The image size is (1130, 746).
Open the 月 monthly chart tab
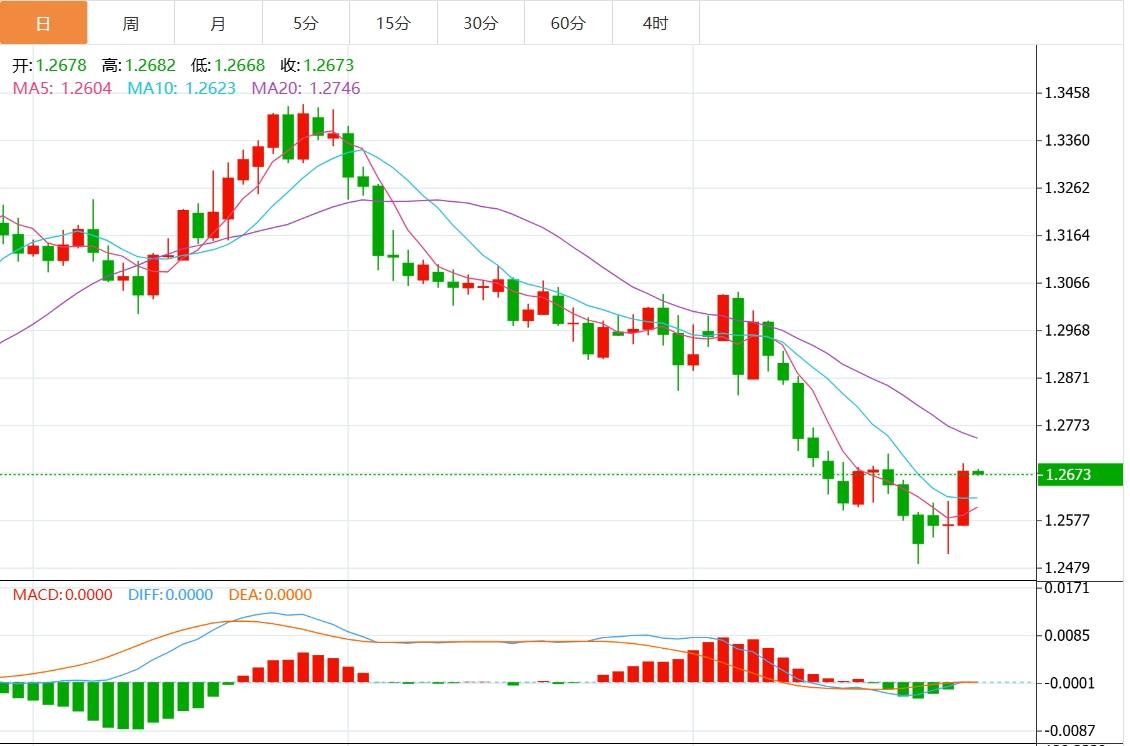pyautogui.click(x=218, y=23)
